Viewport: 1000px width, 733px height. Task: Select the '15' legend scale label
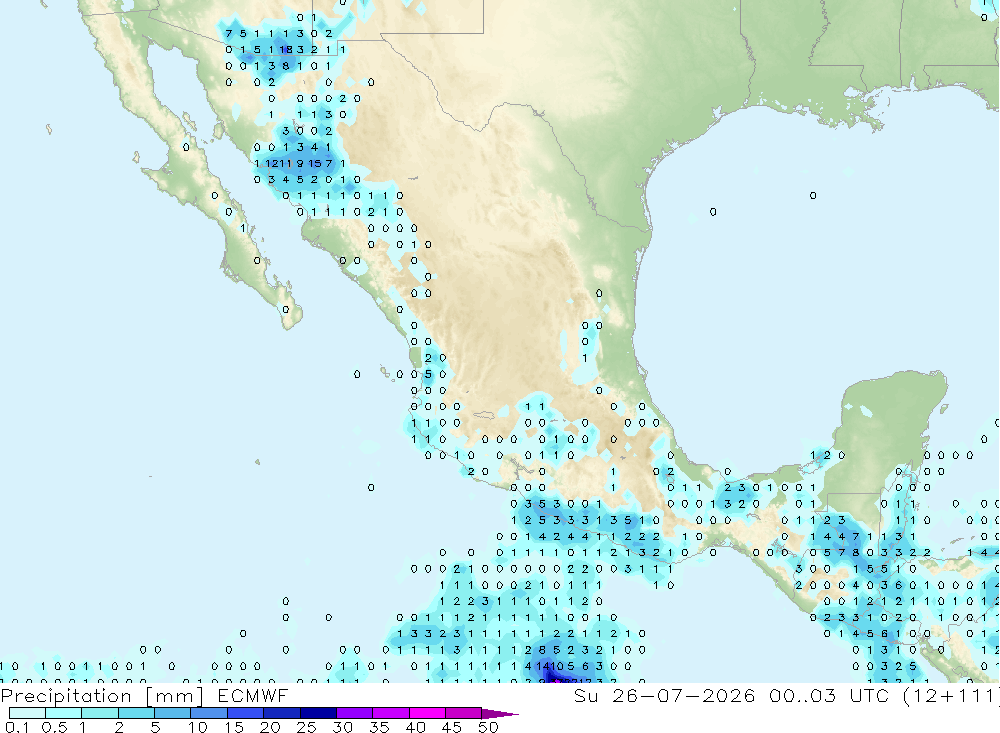[234, 727]
